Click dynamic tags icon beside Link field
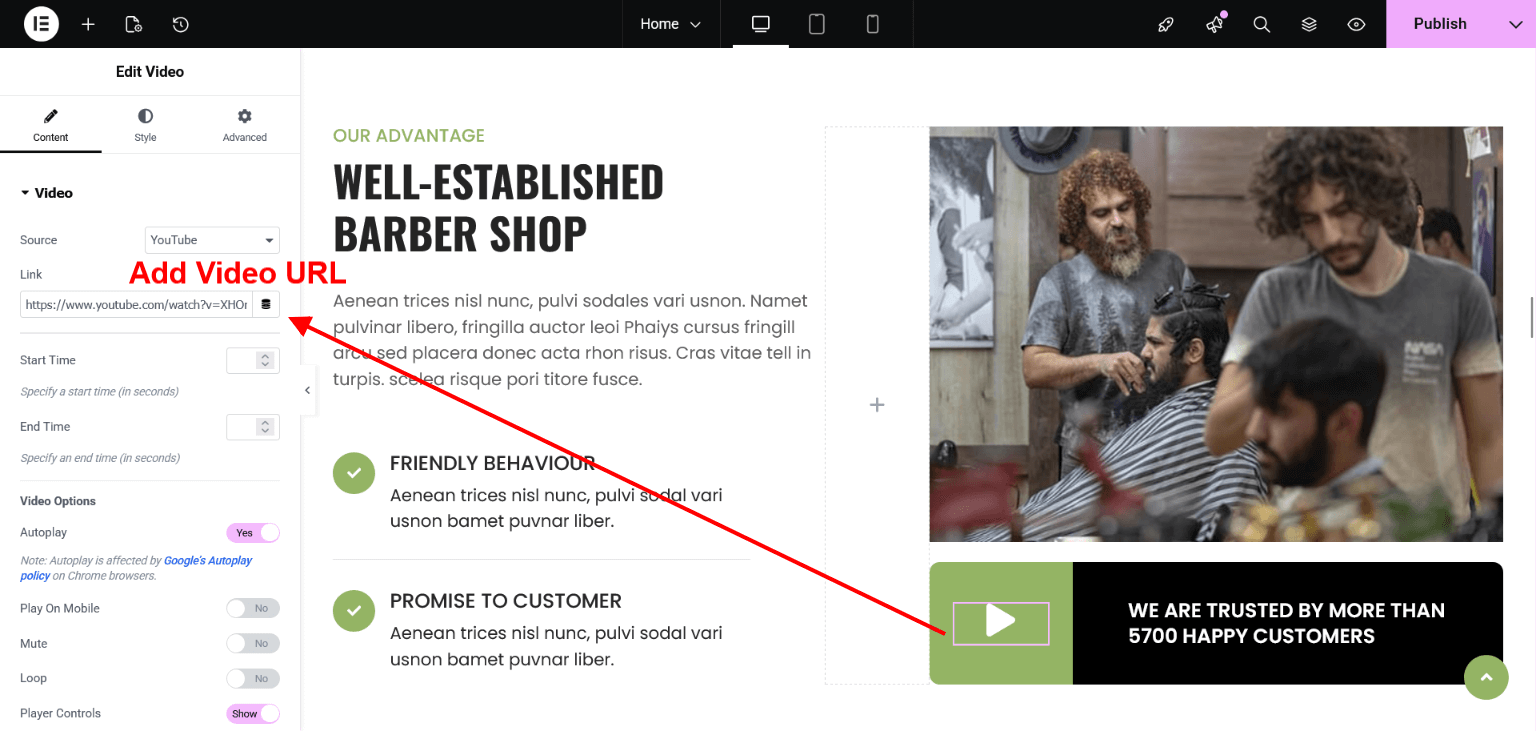The image size is (1536, 731). [x=266, y=304]
